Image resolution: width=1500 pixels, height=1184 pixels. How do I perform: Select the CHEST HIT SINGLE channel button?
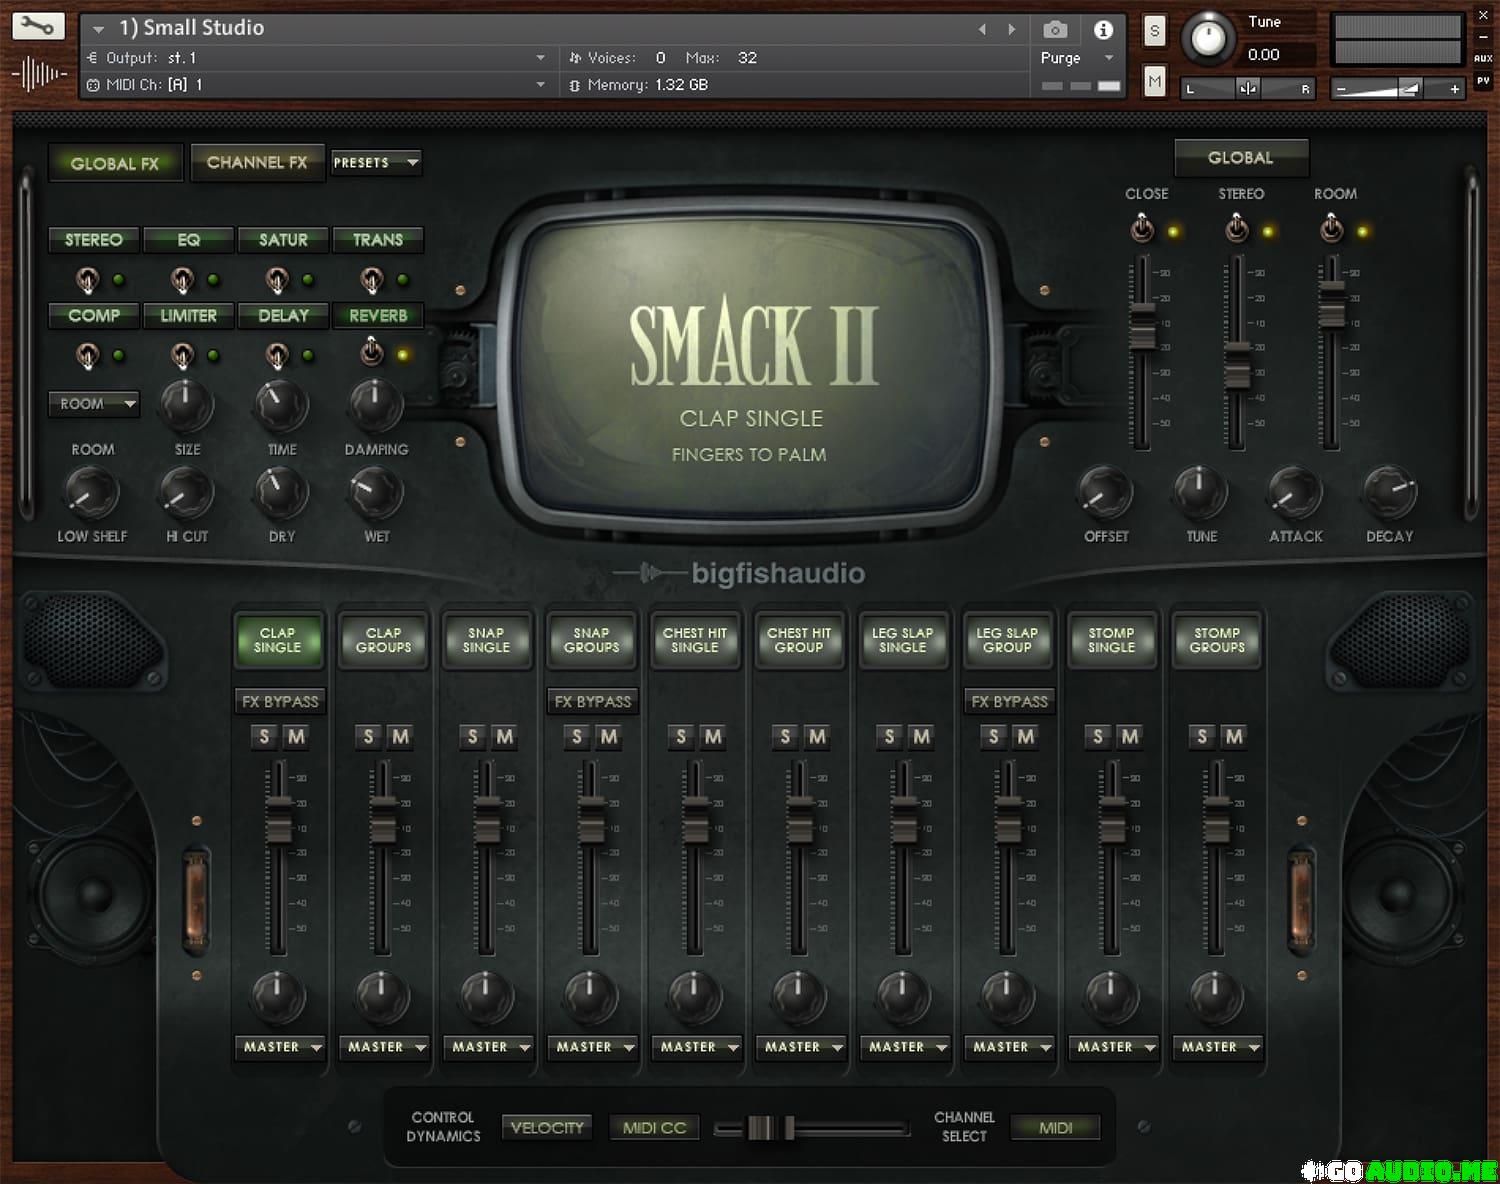tap(695, 640)
